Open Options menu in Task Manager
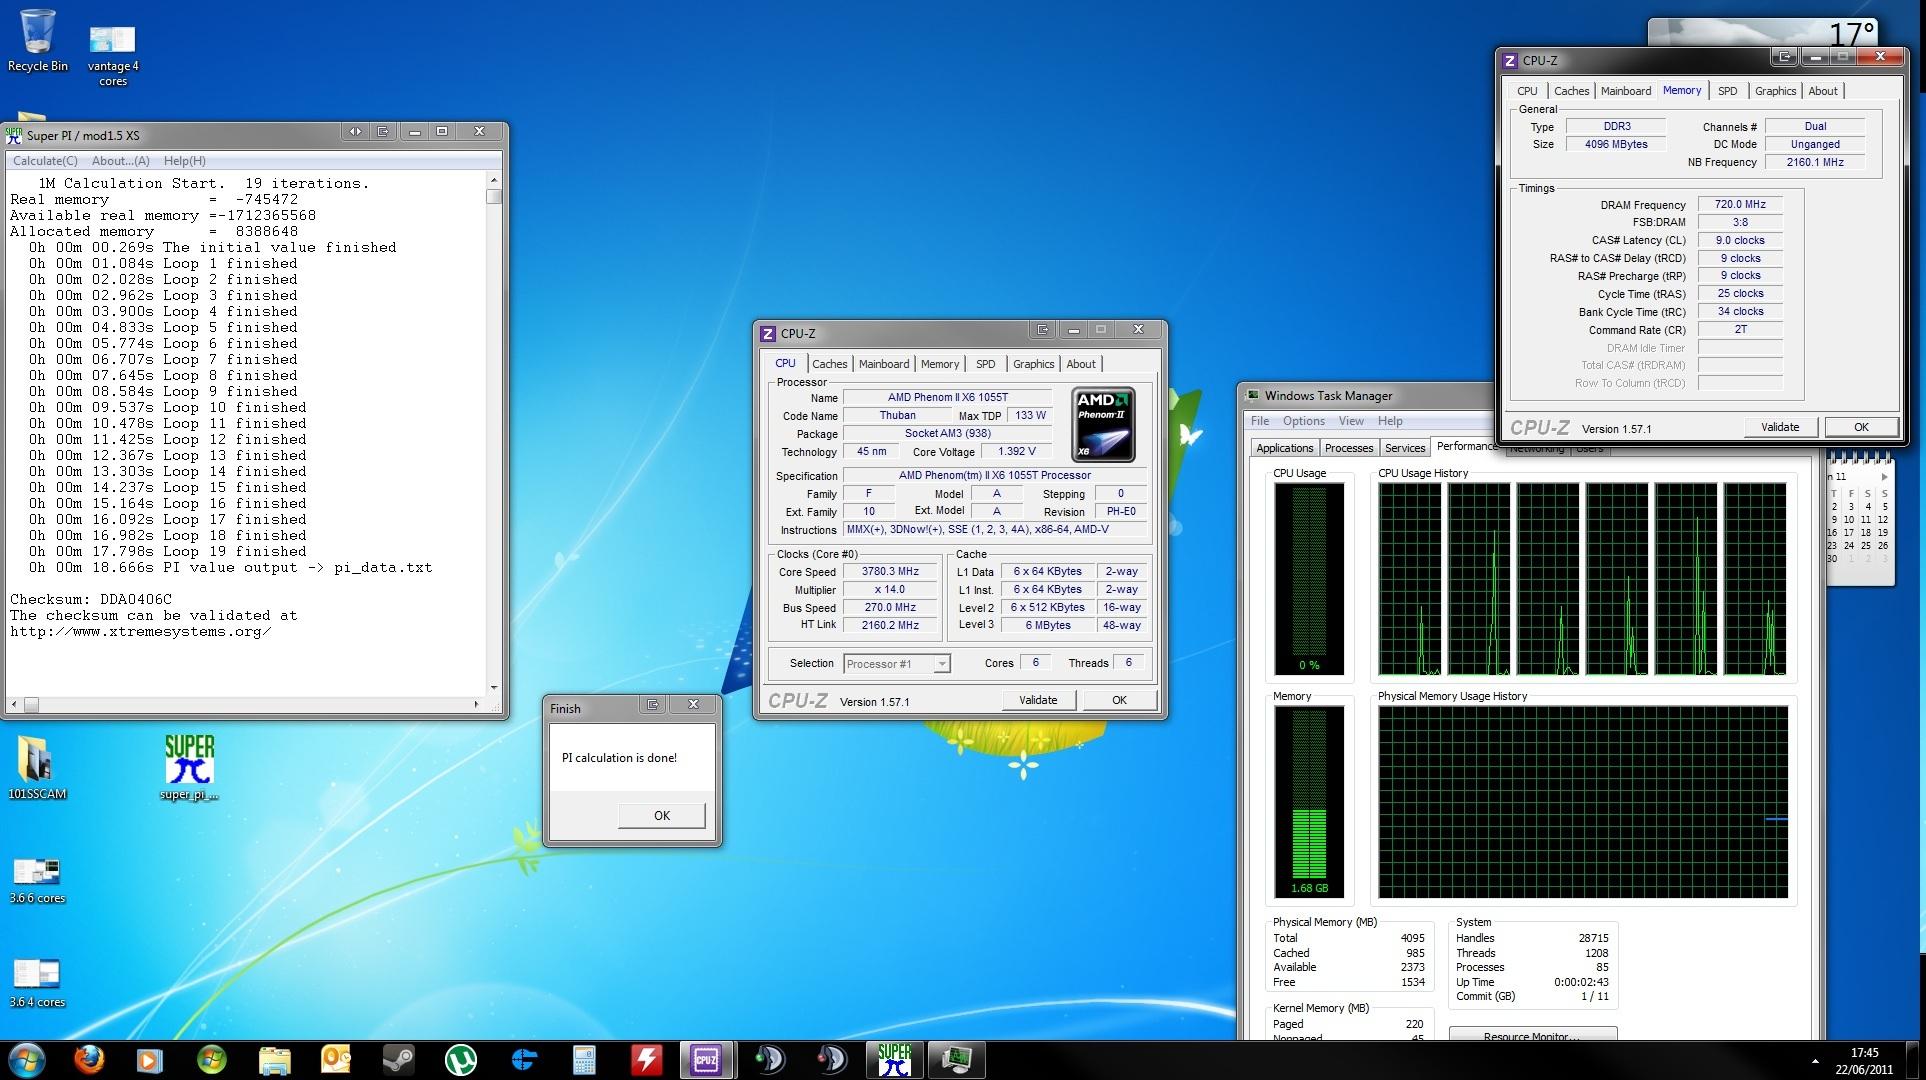 point(1304,421)
